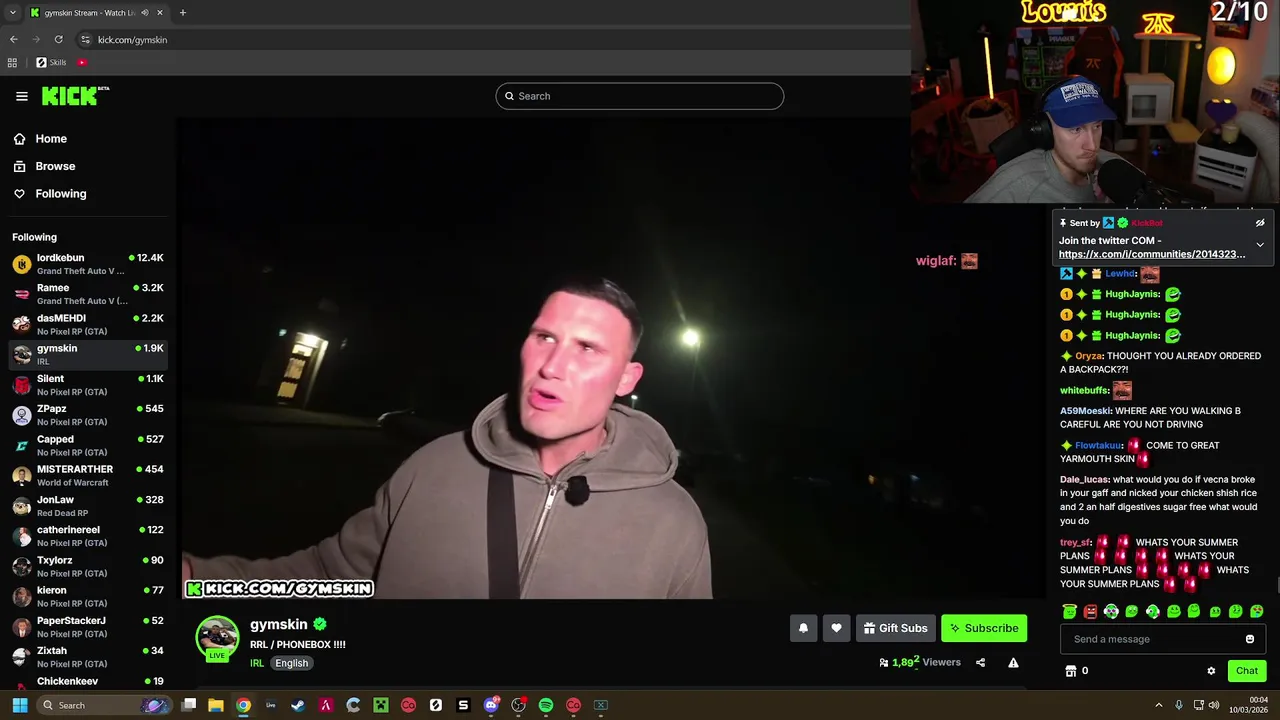Click Flowtakuu's username in chat
Screen dimensions: 1280x720
[x=1098, y=445]
